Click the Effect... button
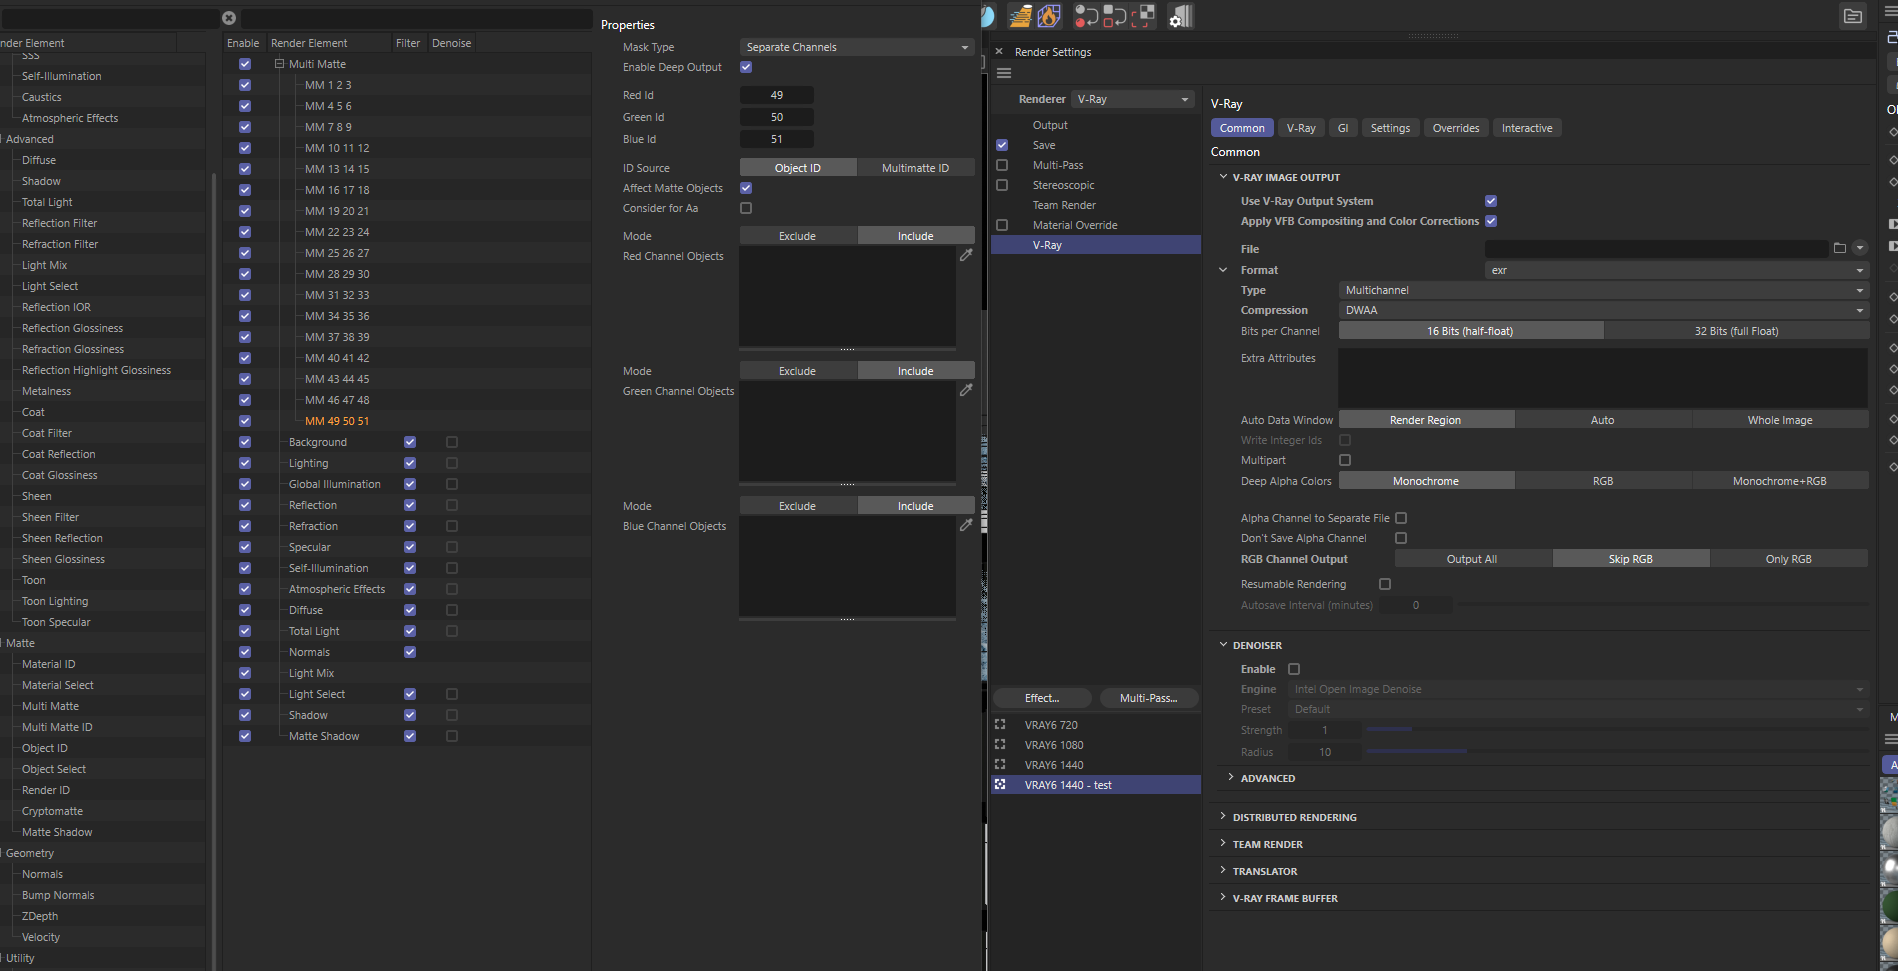The height and width of the screenshot is (971, 1898). click(x=1042, y=698)
